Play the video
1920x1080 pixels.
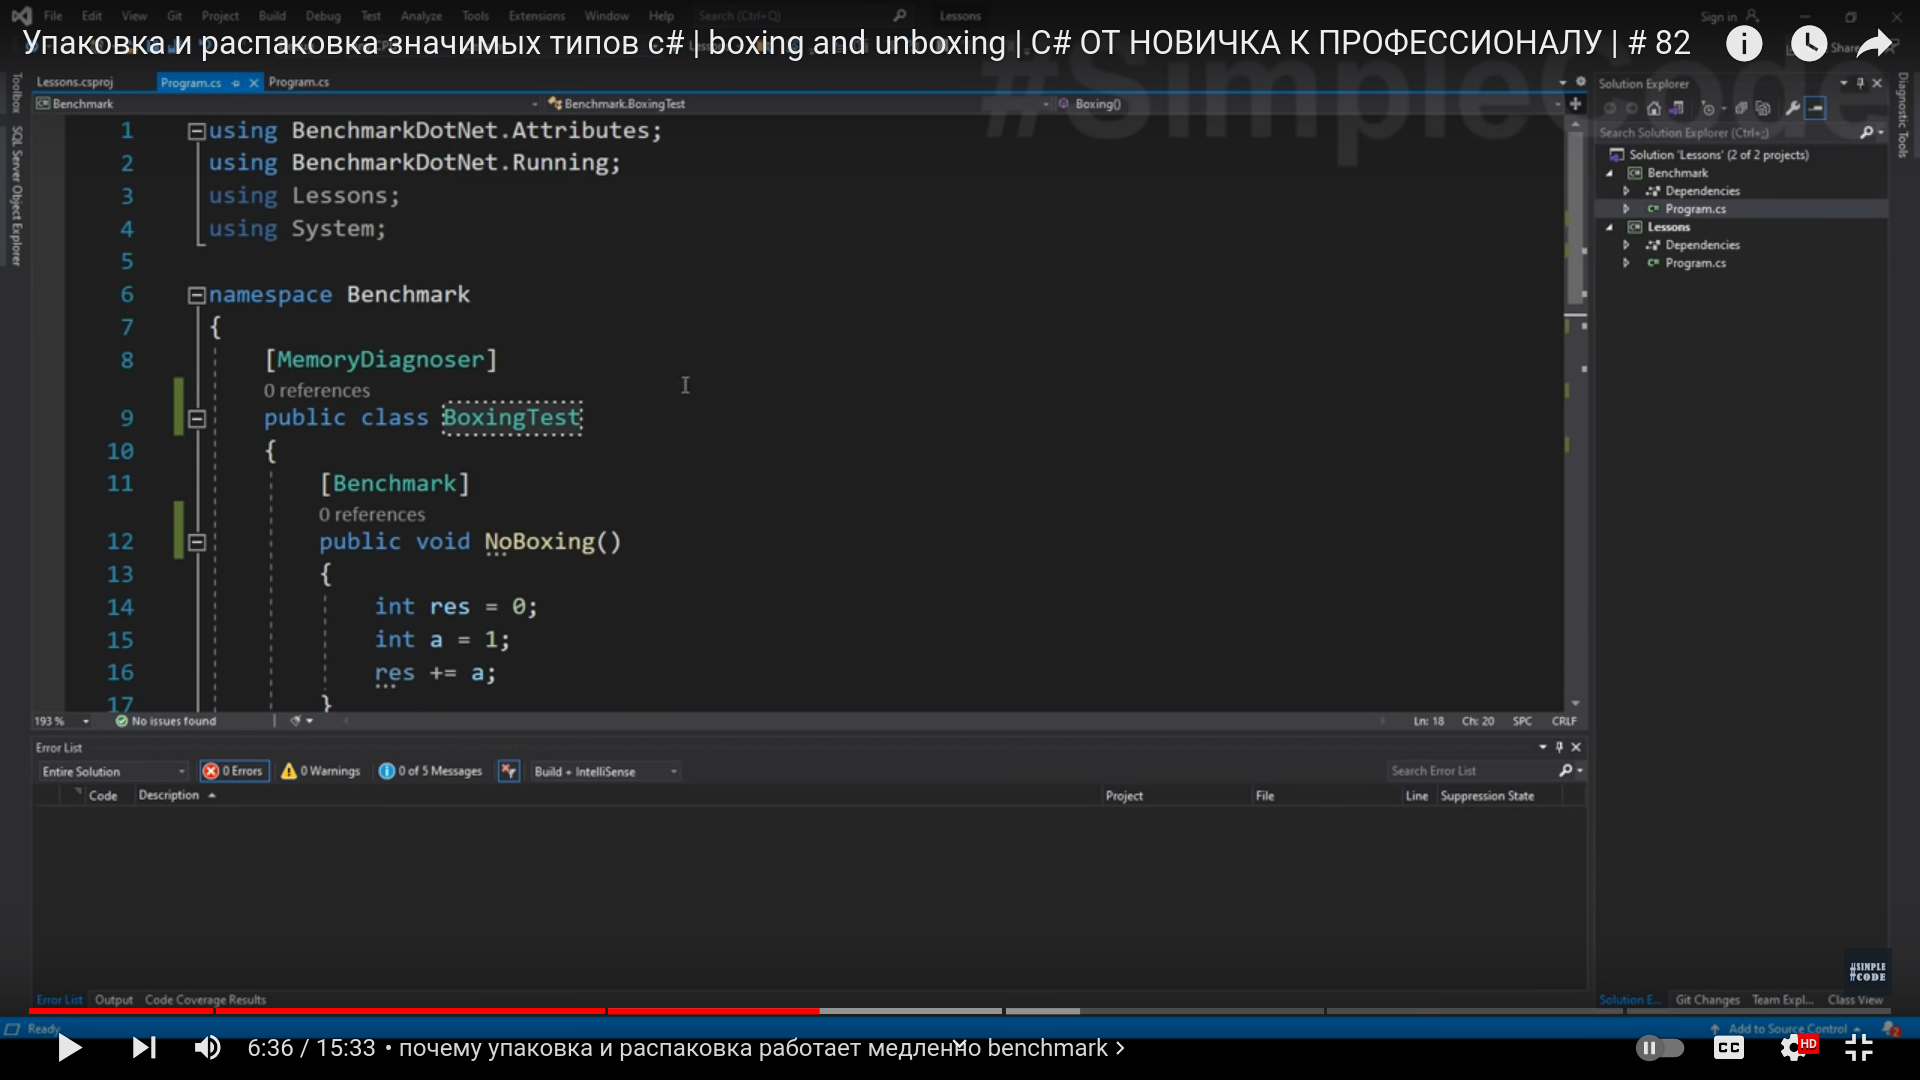69,1048
